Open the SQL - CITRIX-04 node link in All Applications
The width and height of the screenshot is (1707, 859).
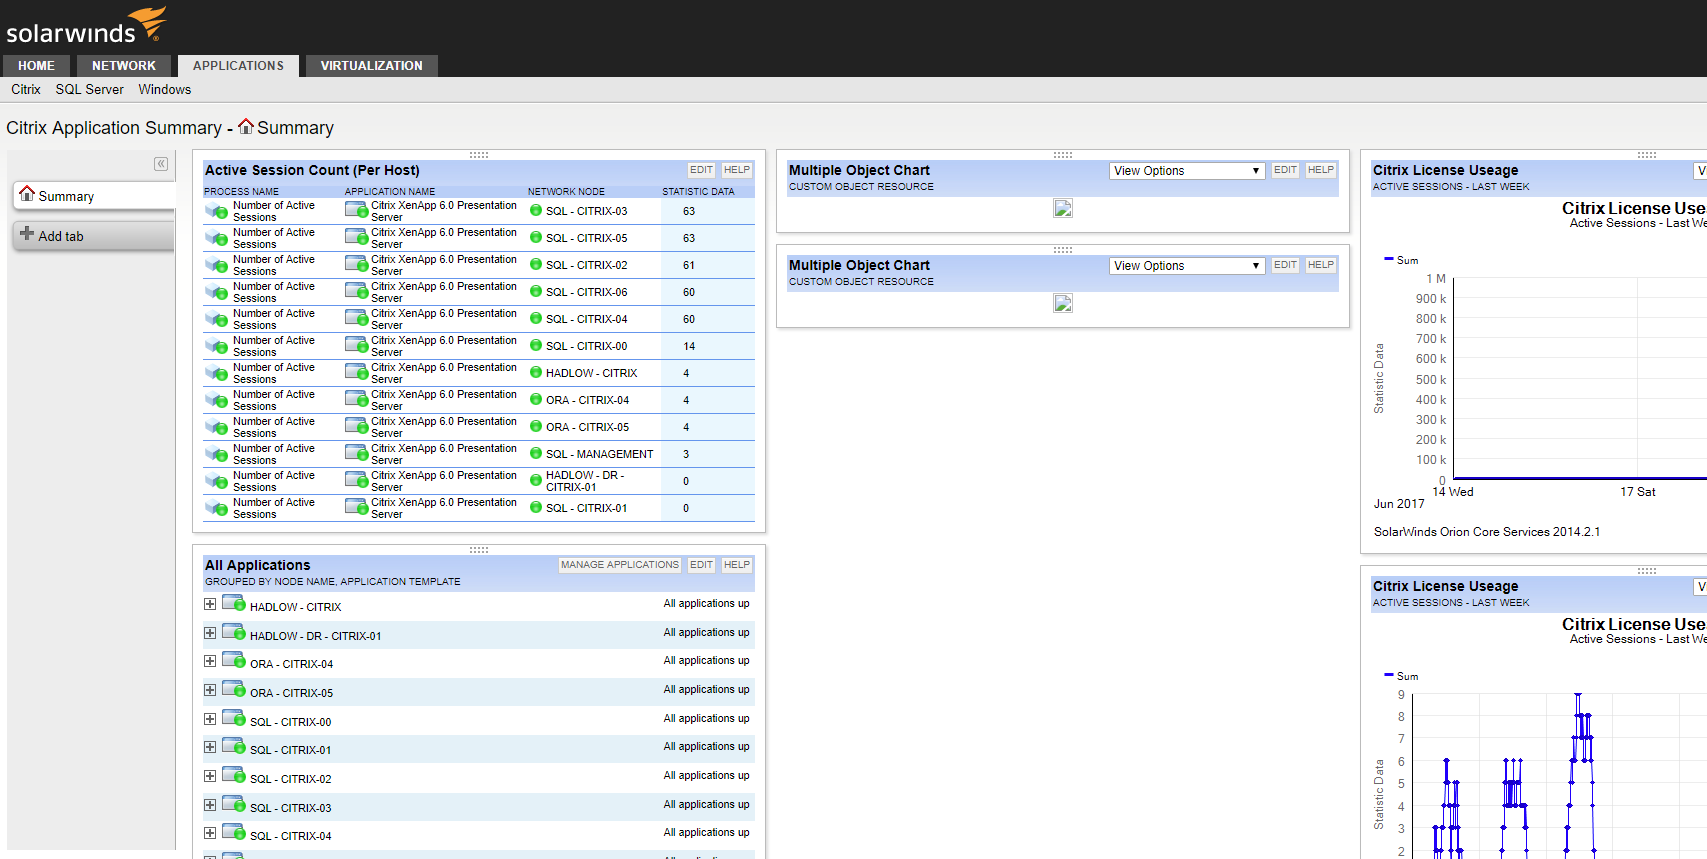(291, 836)
